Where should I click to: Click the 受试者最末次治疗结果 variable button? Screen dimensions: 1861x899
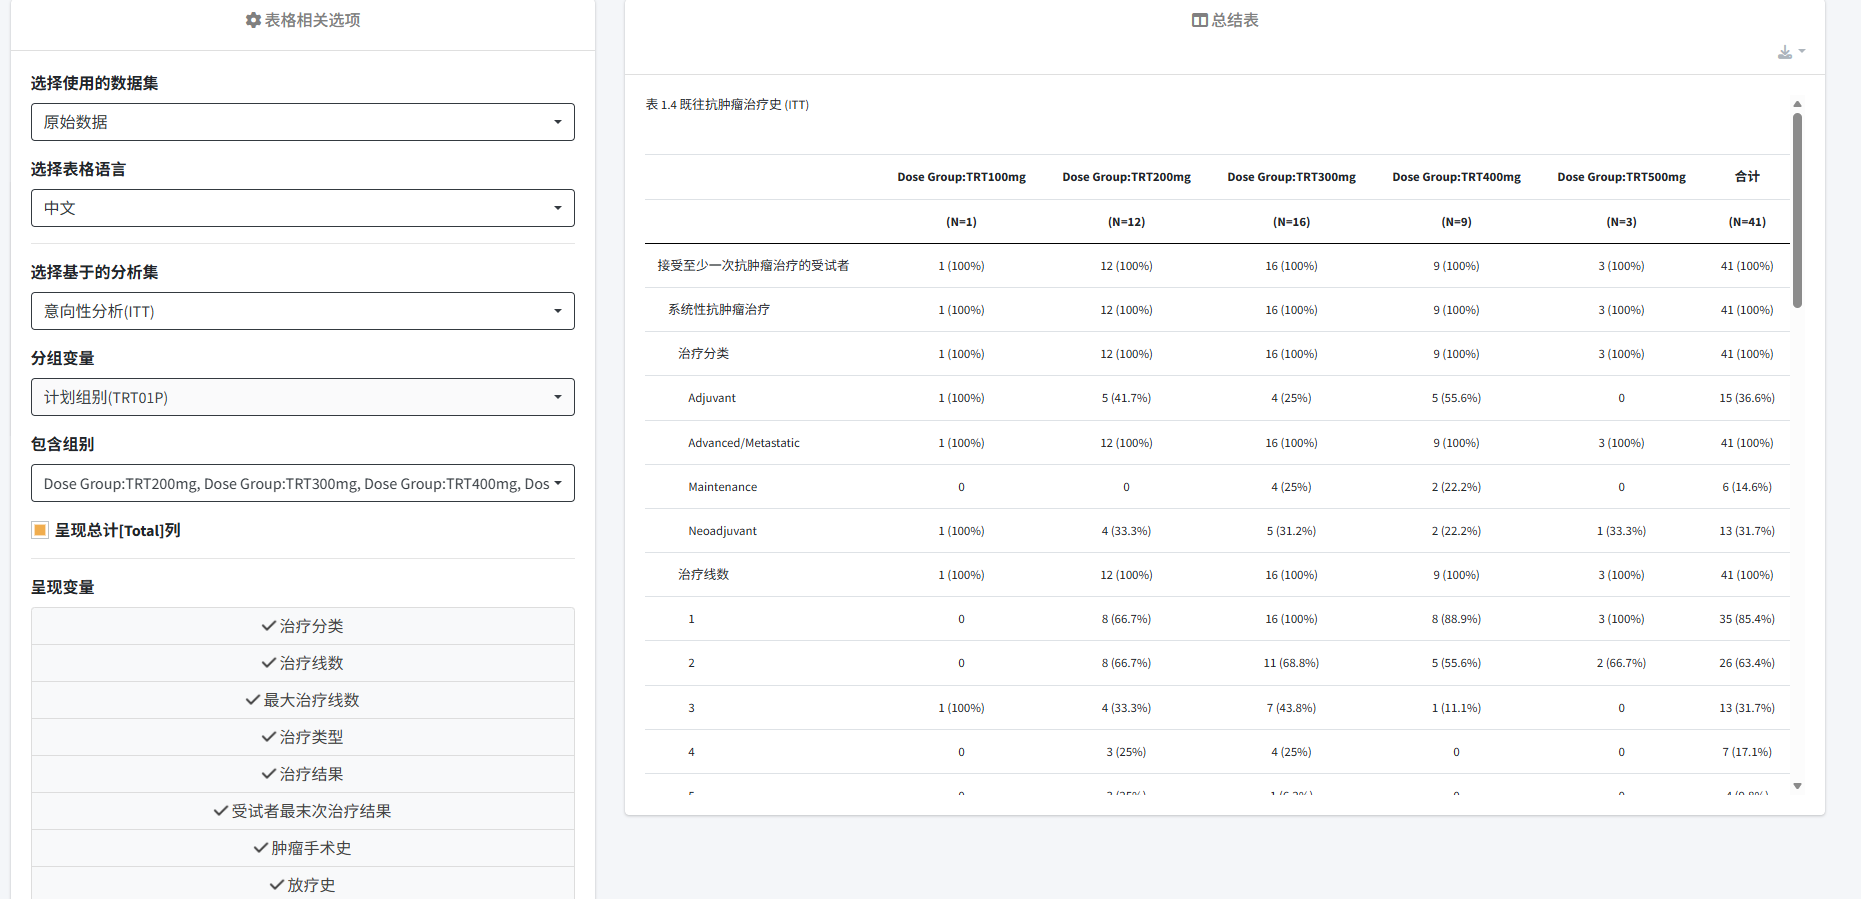303,811
